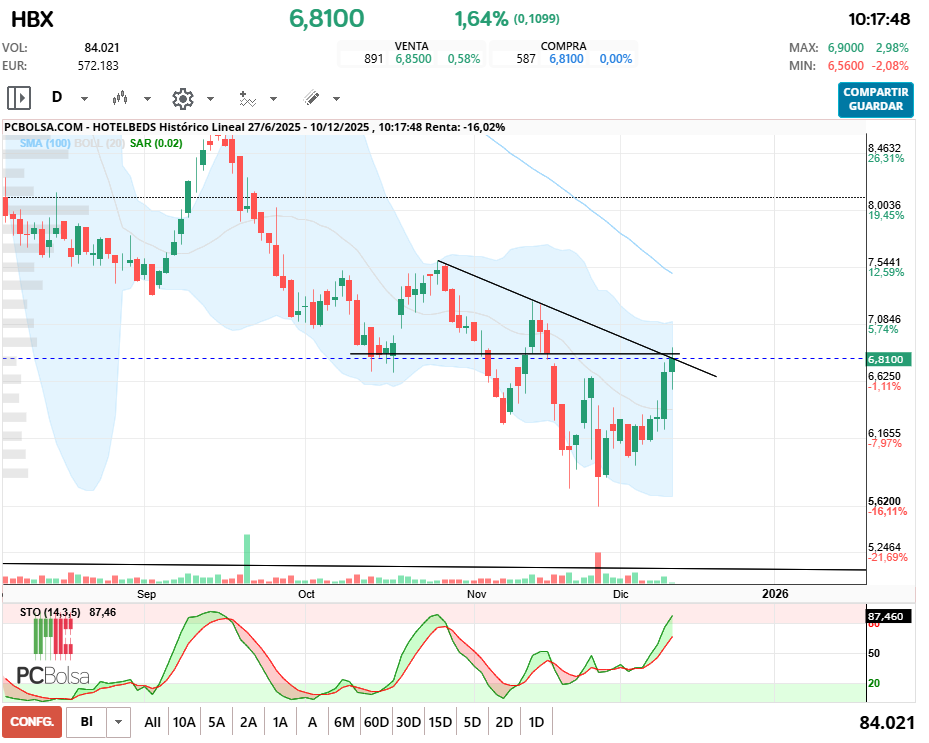Switch to the 1A time range
Screen dimensions: 929x743
click(x=280, y=722)
